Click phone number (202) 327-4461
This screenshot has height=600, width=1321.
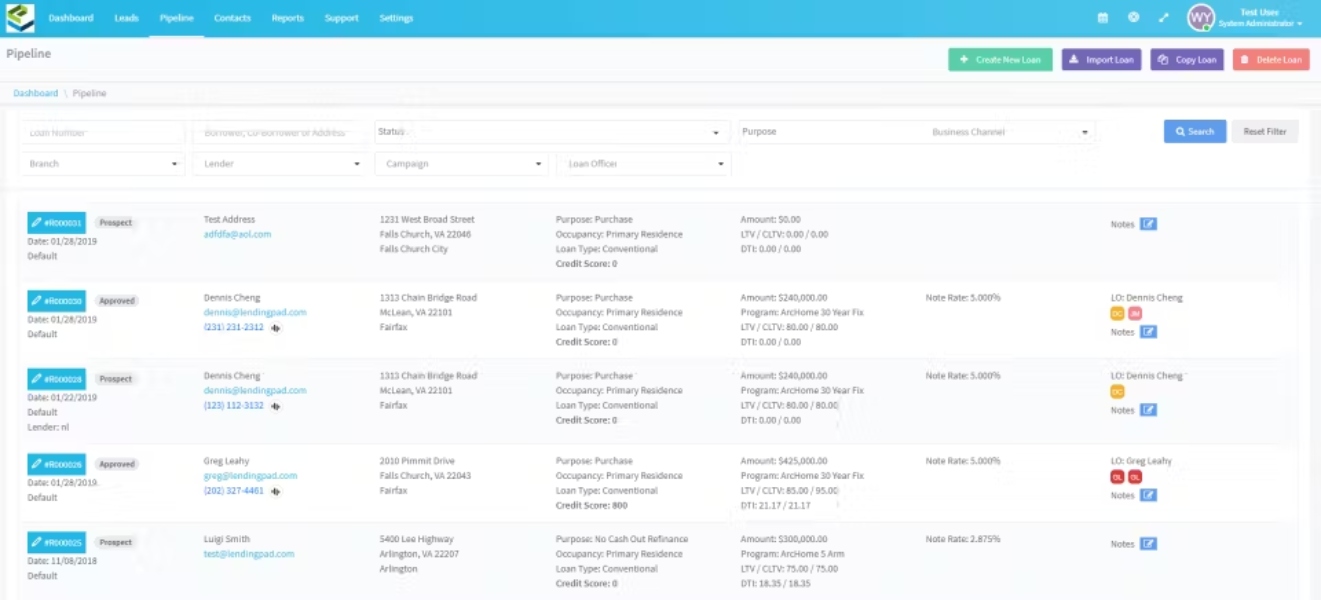[x=234, y=491]
